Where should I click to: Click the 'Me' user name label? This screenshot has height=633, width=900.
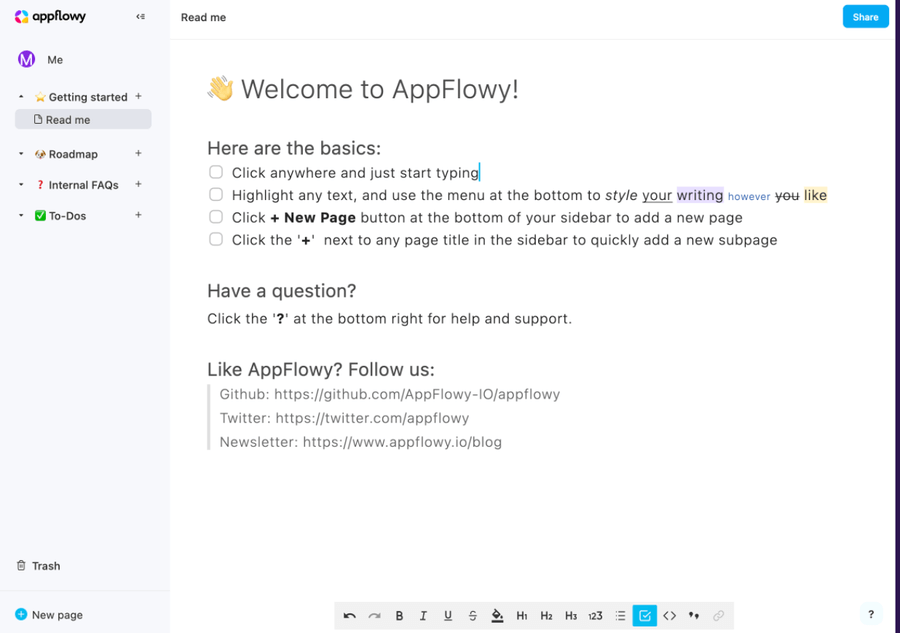[55, 60]
